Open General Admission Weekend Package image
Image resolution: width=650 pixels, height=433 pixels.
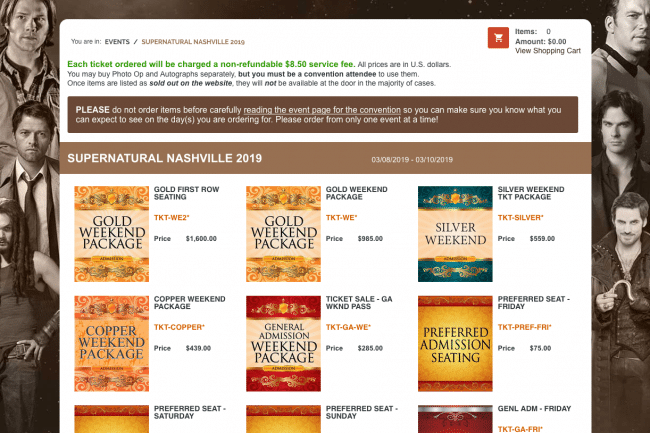[x=283, y=342]
